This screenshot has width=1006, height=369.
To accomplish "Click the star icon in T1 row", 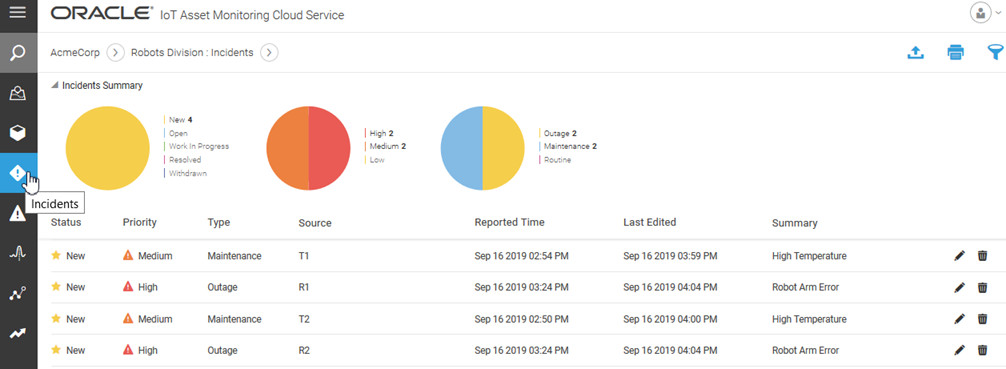I will pos(56,255).
